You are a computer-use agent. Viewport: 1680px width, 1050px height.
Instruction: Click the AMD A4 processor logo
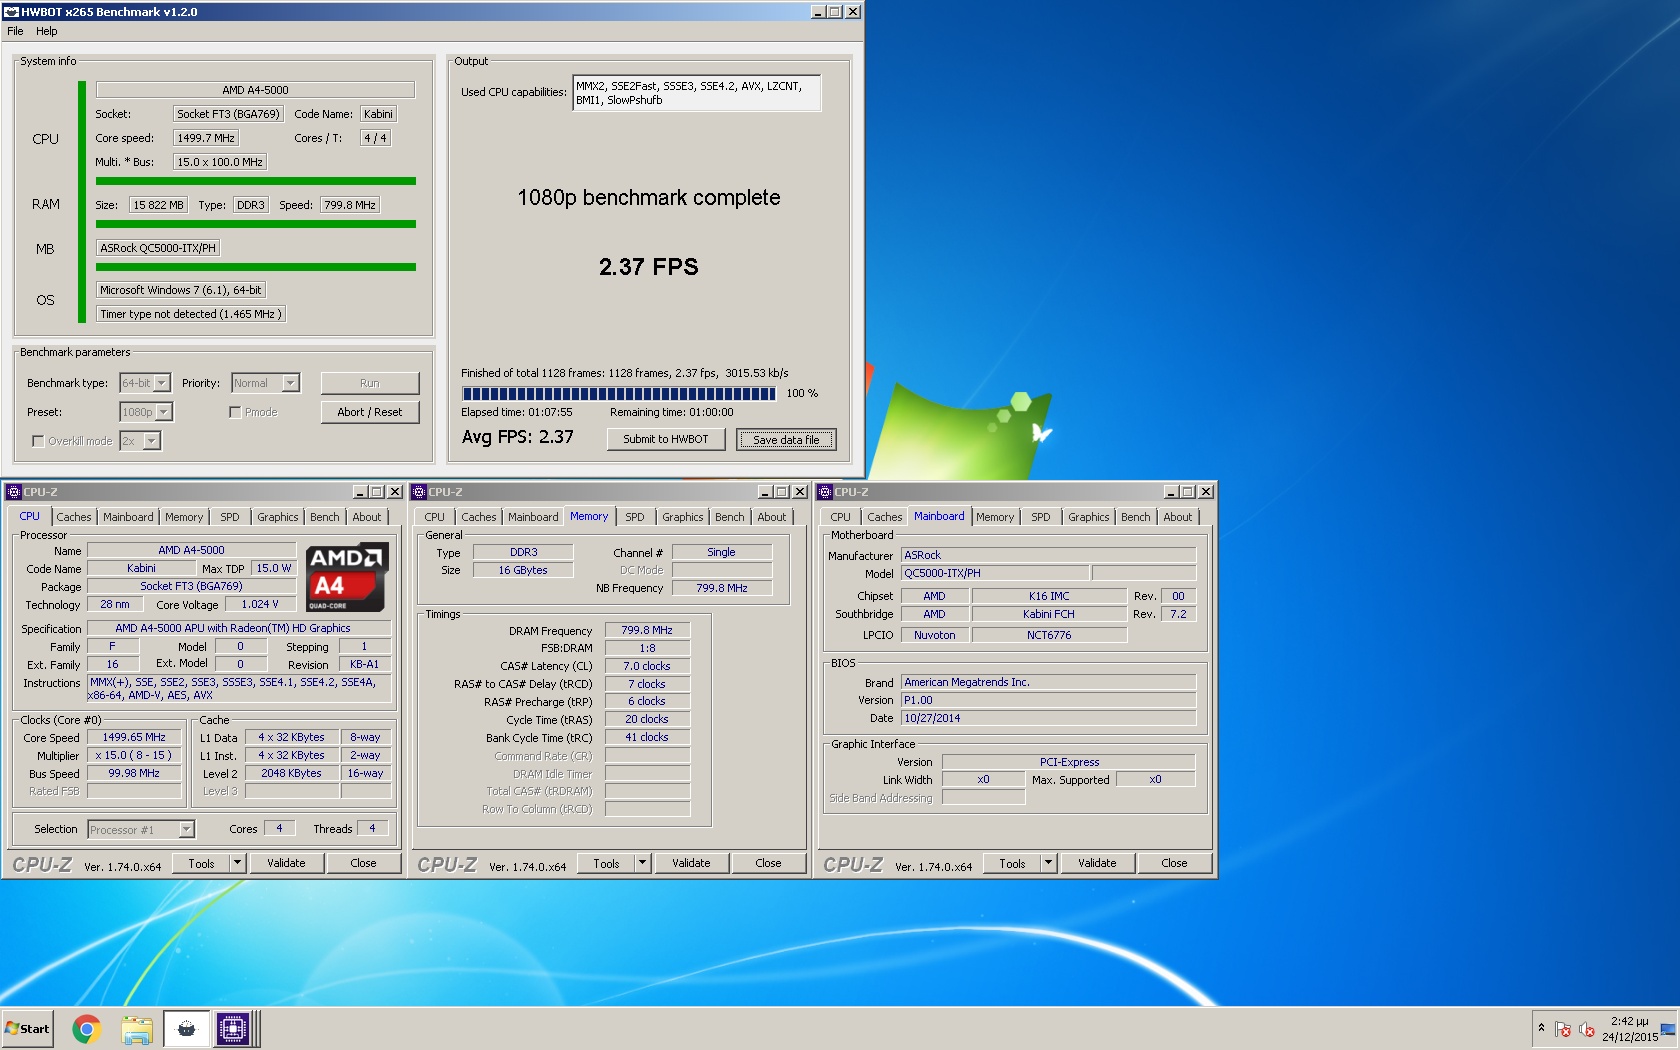tap(346, 578)
